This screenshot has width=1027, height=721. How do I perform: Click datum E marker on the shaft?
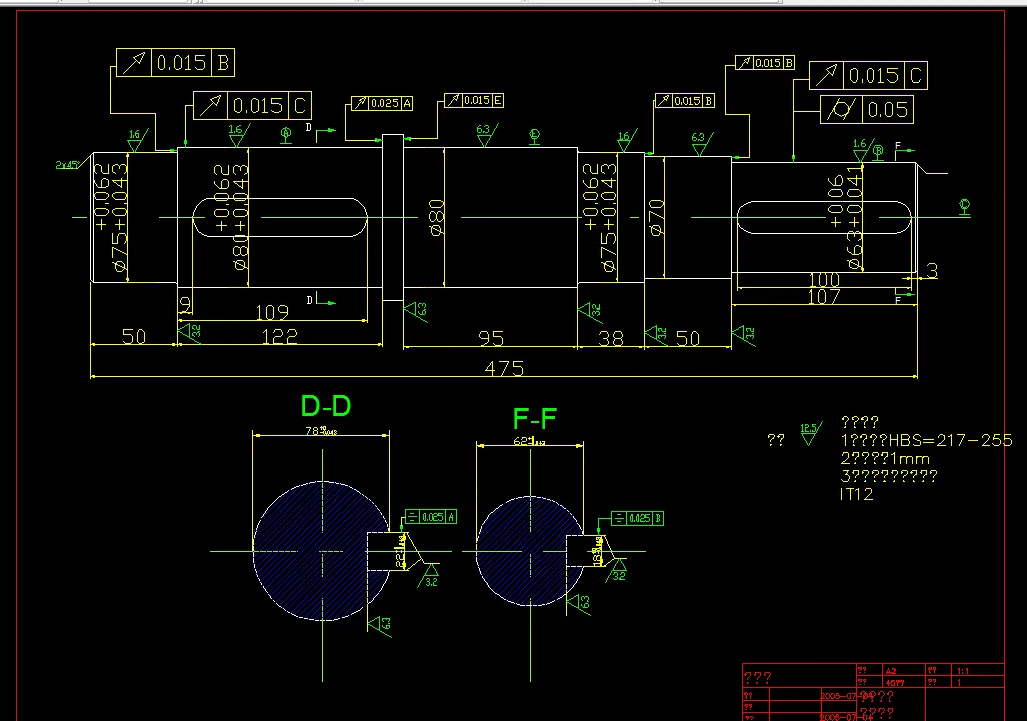click(534, 136)
